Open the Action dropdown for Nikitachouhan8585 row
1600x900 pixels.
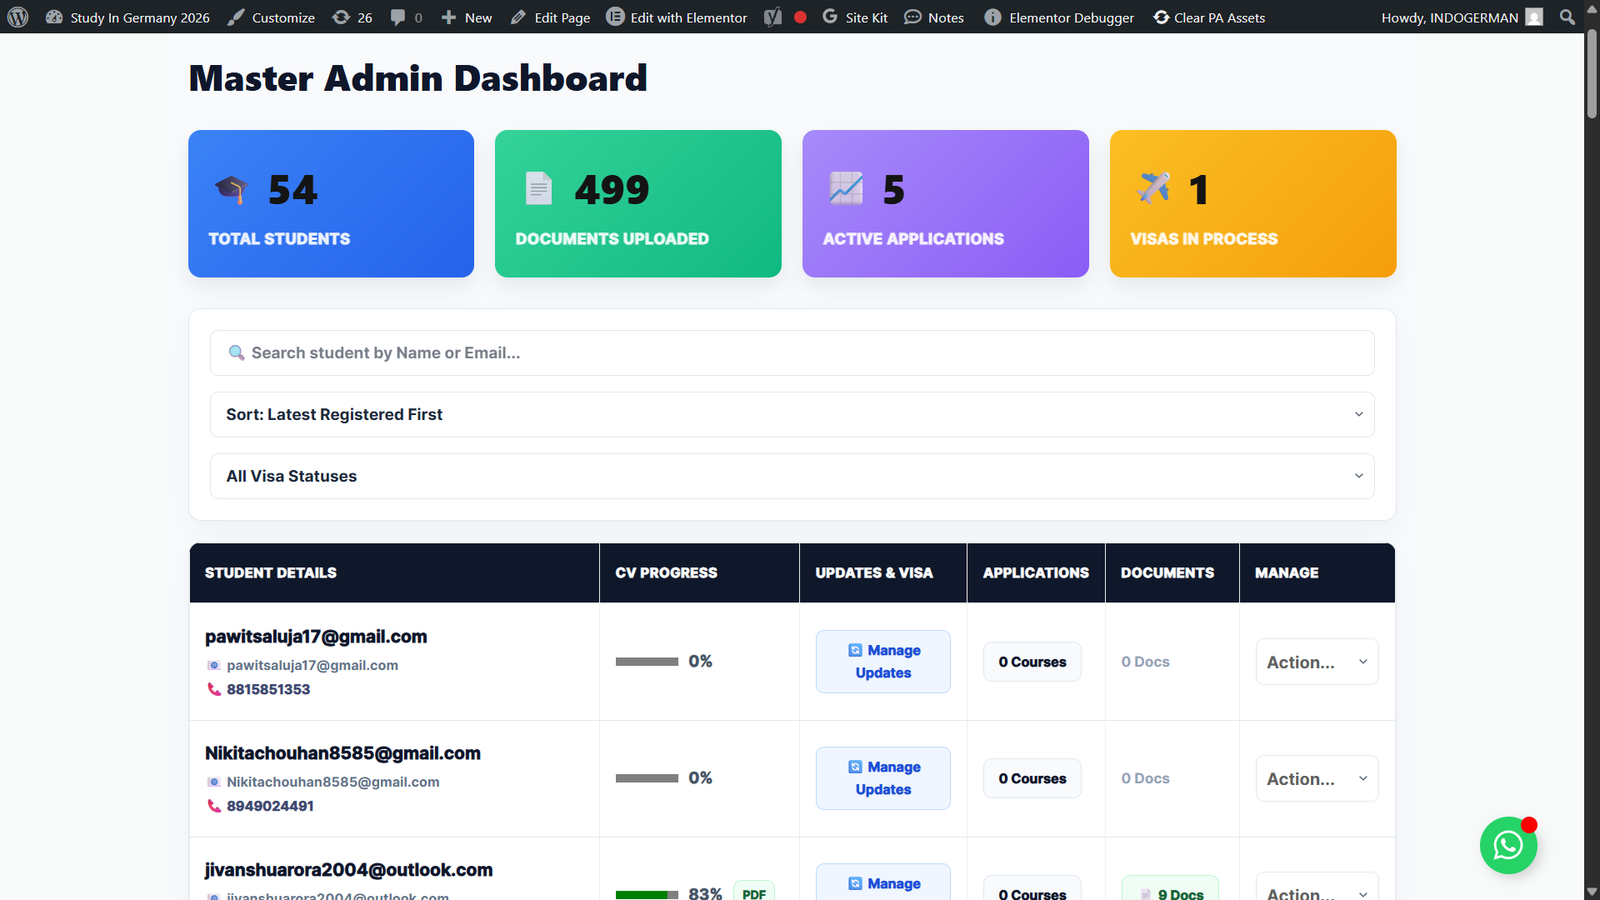[1316, 779]
